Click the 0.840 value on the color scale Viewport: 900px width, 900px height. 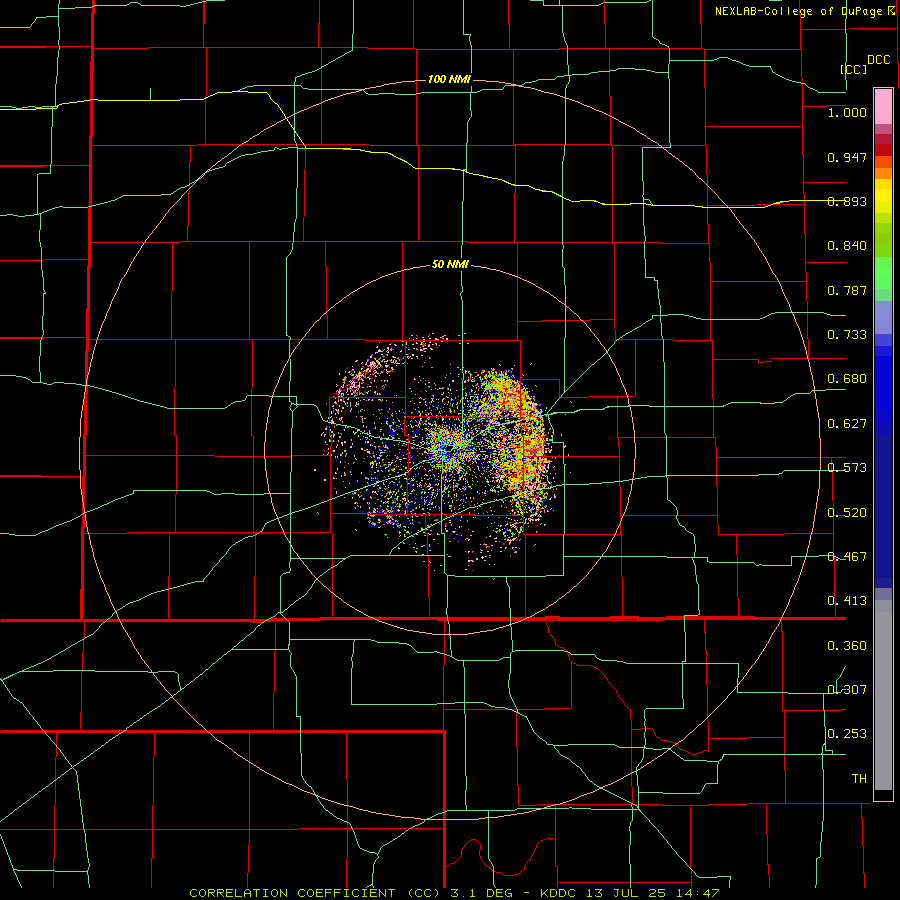[847, 246]
